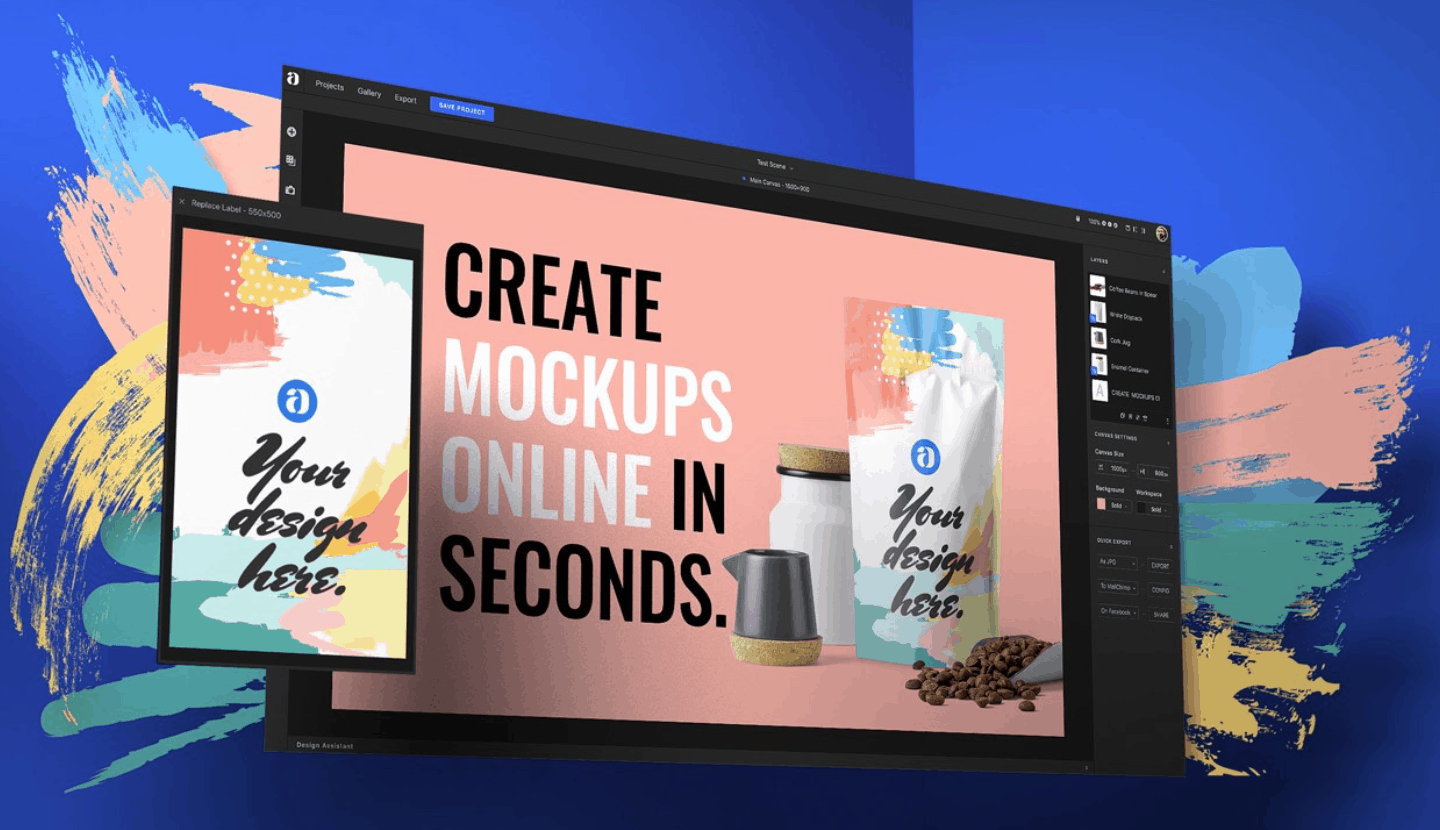Close the Replace Label panel

181,202
